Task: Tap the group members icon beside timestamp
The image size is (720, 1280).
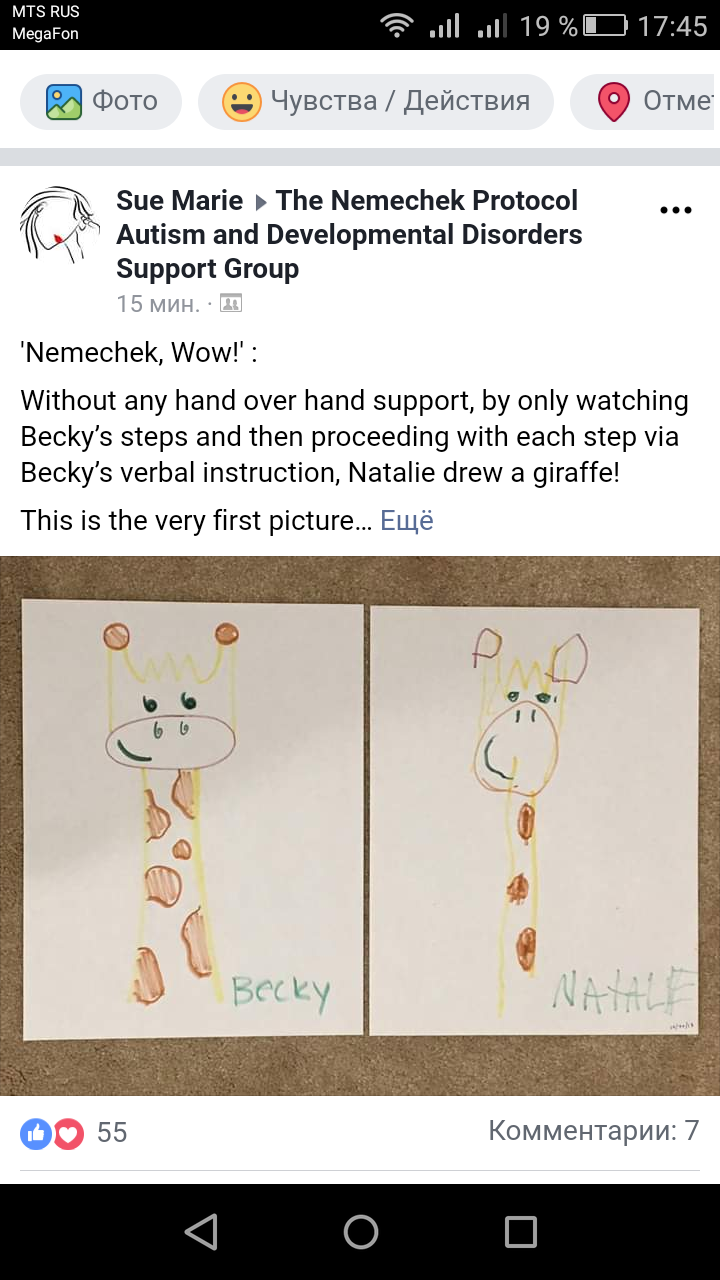Action: pos(231,303)
